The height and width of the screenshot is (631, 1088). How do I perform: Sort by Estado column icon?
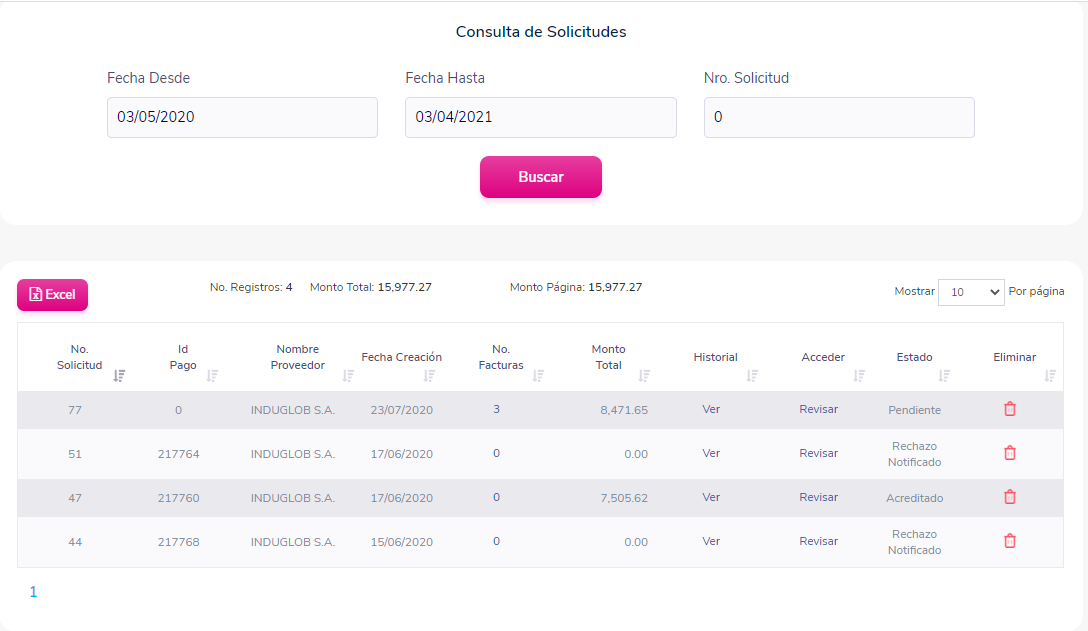click(x=944, y=376)
